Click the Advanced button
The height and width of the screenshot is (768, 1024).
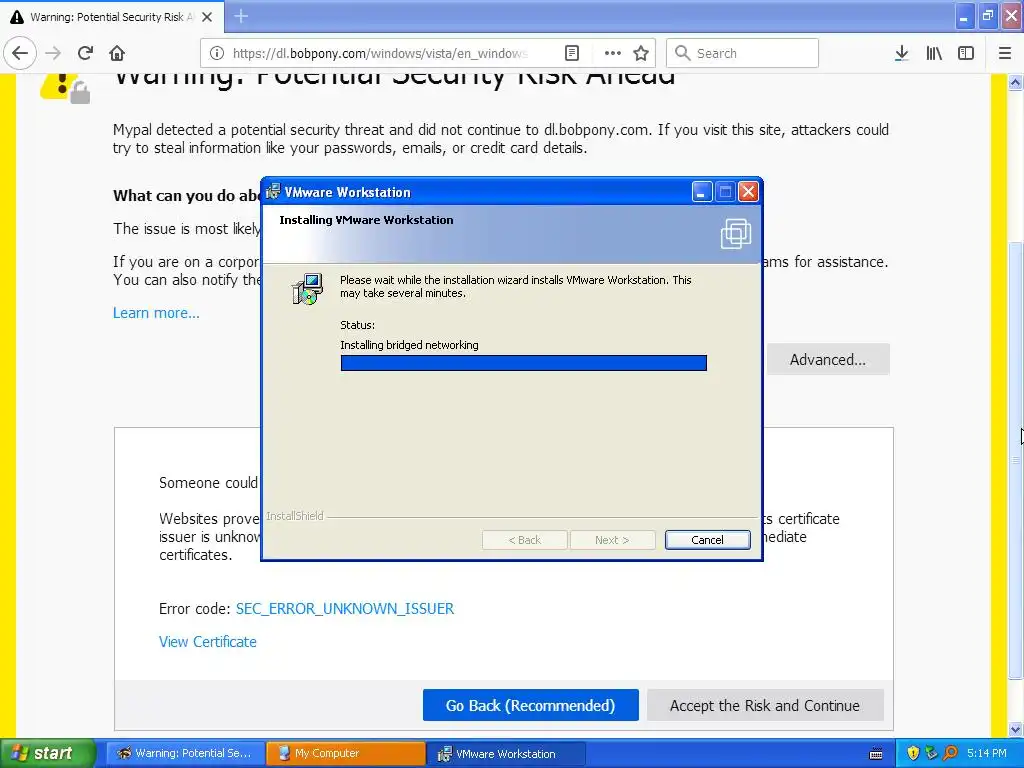pyautogui.click(x=828, y=359)
